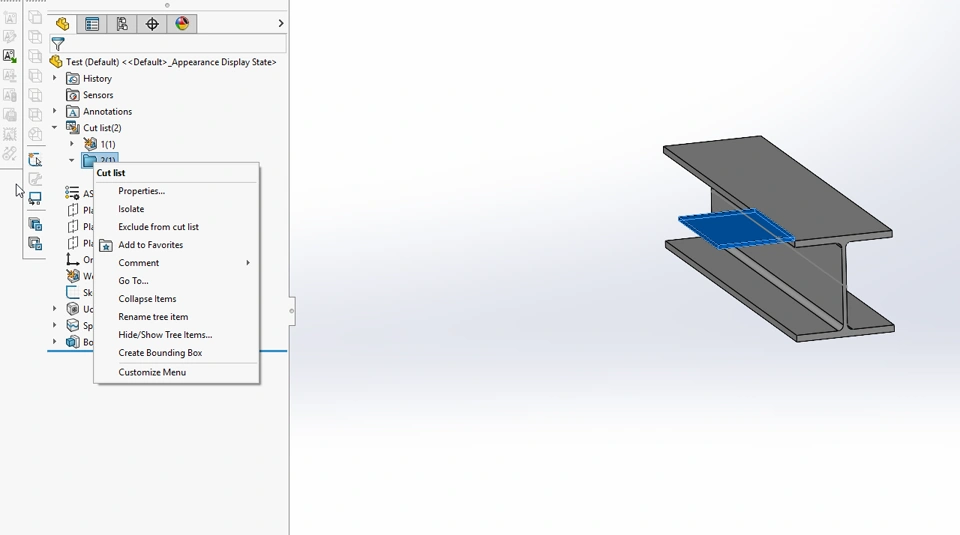The image size is (960, 535).
Task: Click the first plane icon in tree
Action: (x=72, y=210)
